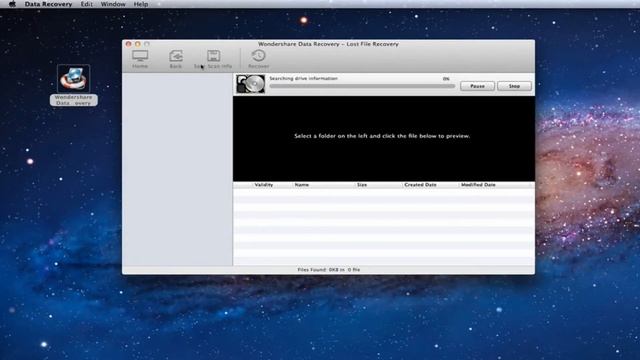
Task: Save scan info with the floppy disk icon
Action: pos(213,59)
